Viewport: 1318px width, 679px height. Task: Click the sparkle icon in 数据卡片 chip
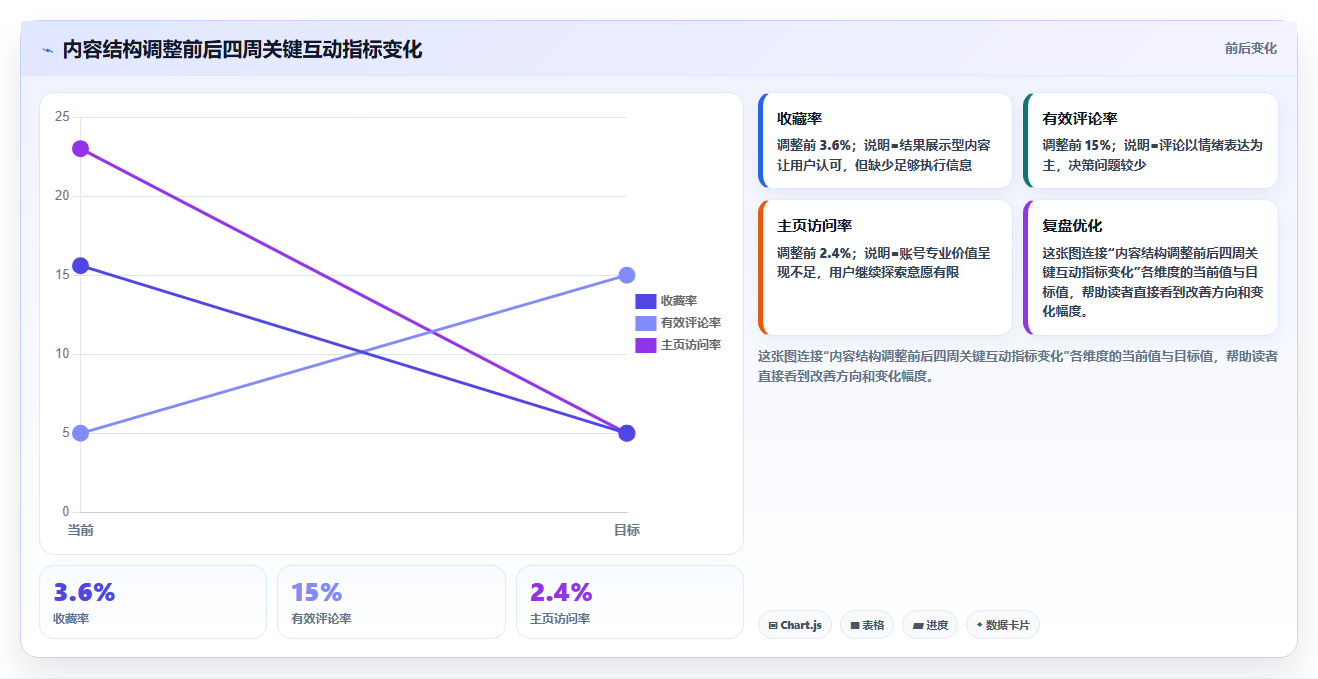click(x=980, y=625)
